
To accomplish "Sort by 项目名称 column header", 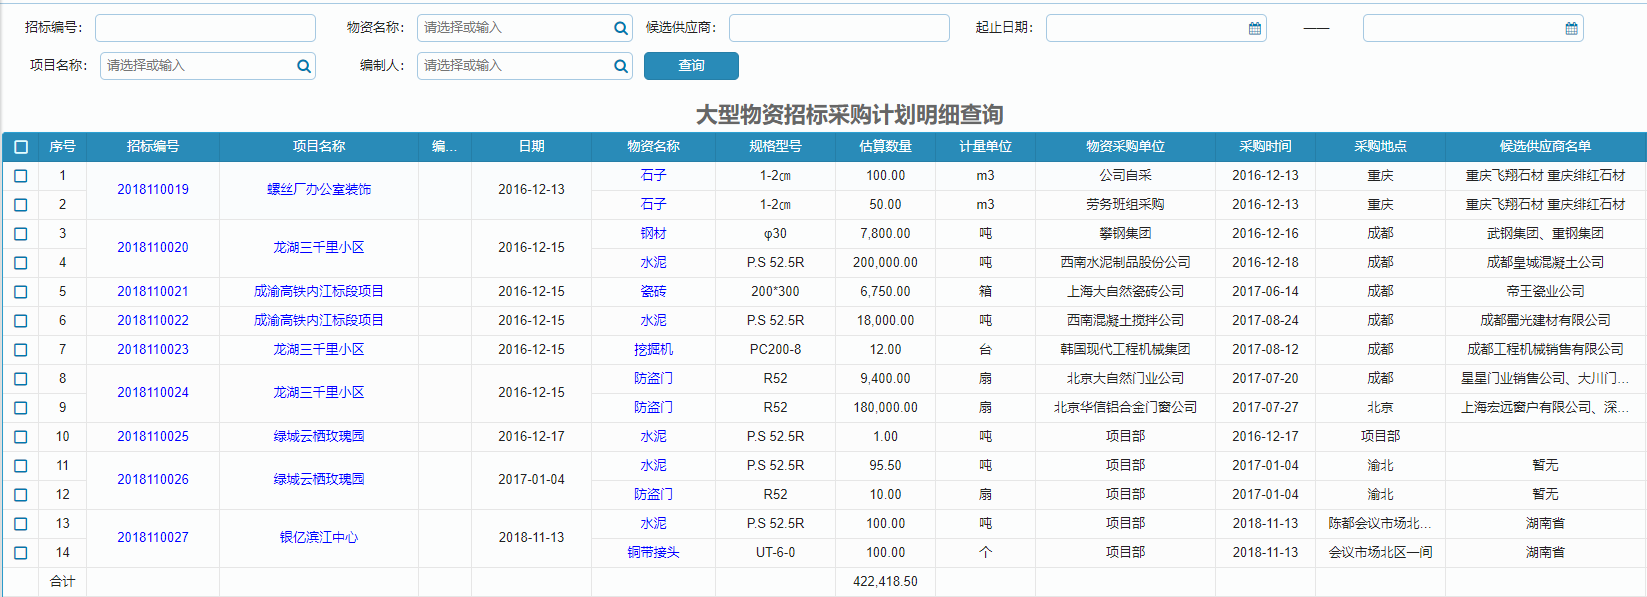I will click(x=319, y=147).
